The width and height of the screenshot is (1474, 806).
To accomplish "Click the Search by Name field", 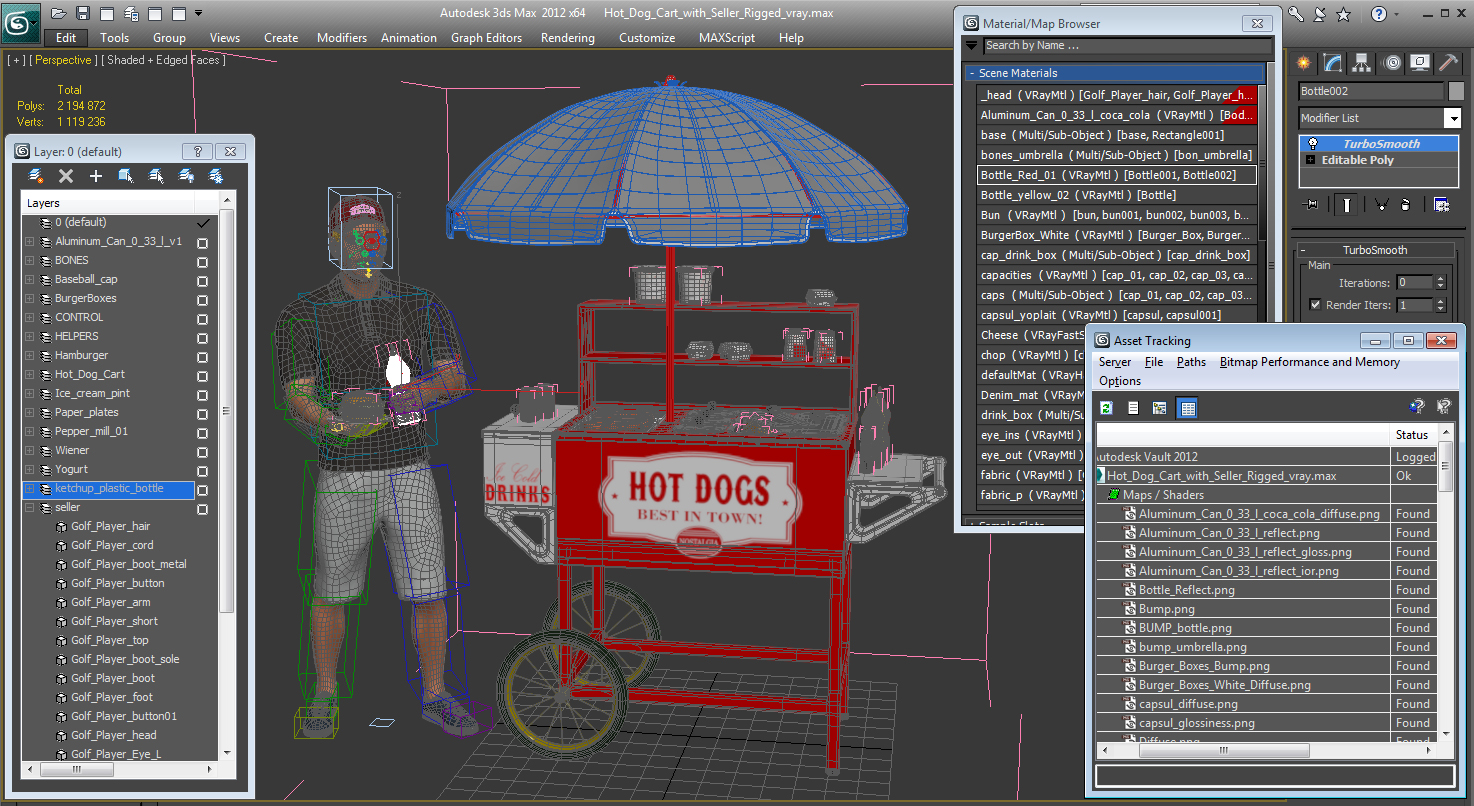I will point(1127,45).
